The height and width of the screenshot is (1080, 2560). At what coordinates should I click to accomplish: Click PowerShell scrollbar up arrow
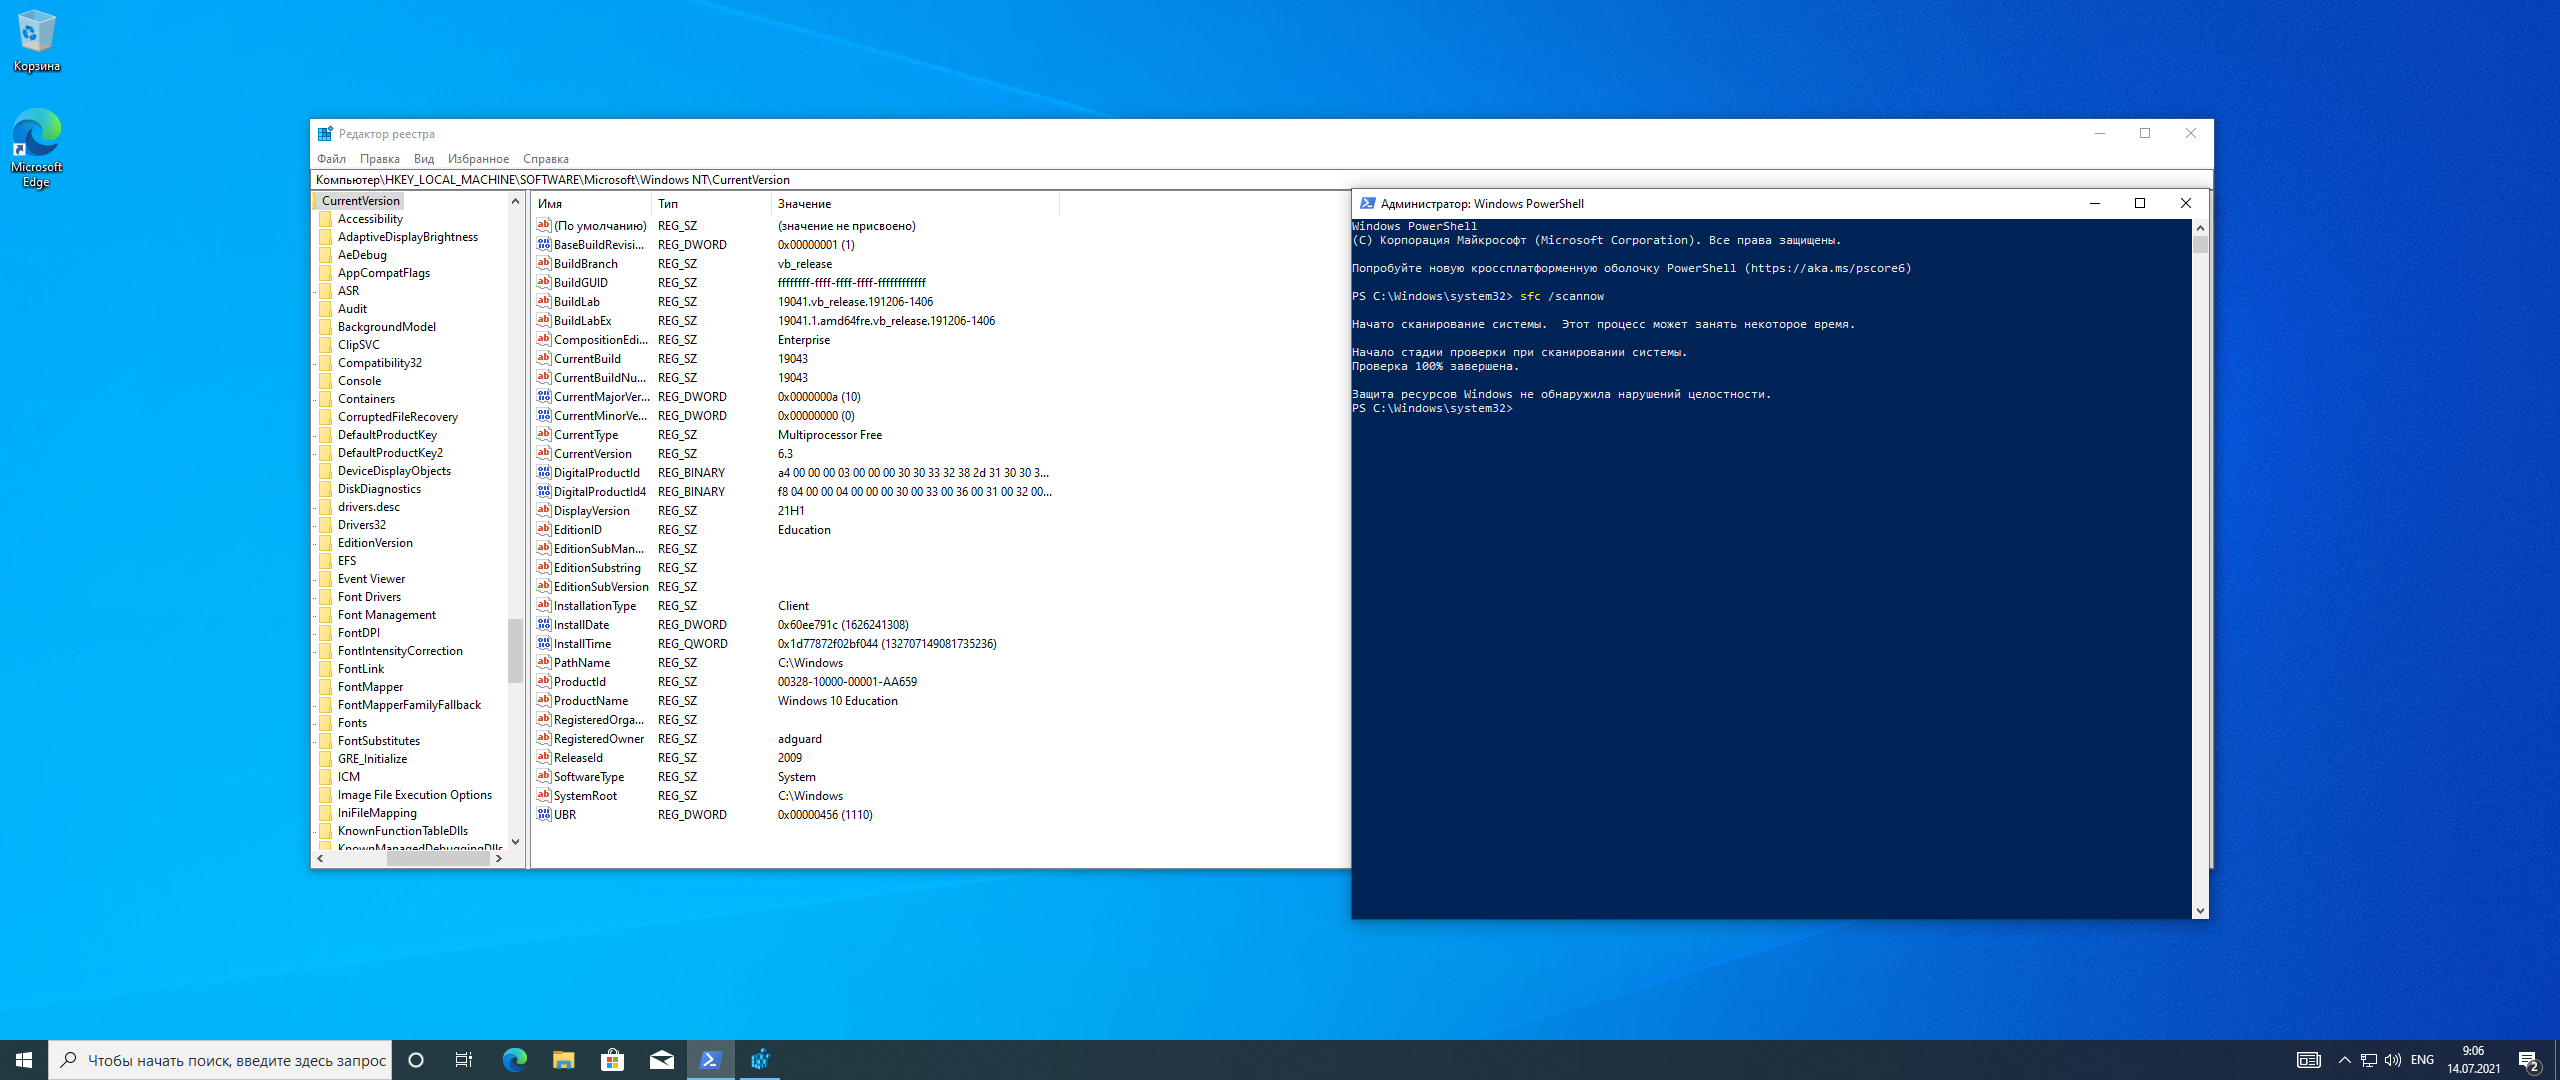pyautogui.click(x=2200, y=228)
